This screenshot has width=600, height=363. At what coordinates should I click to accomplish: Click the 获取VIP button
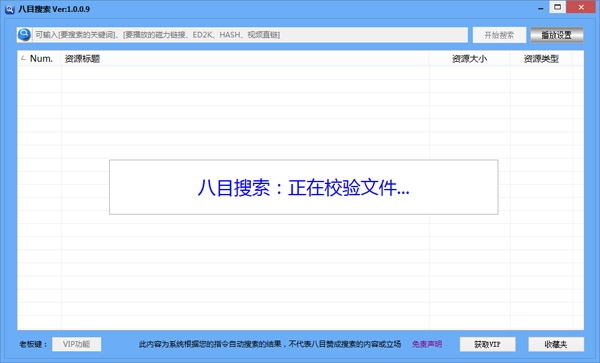pos(488,344)
